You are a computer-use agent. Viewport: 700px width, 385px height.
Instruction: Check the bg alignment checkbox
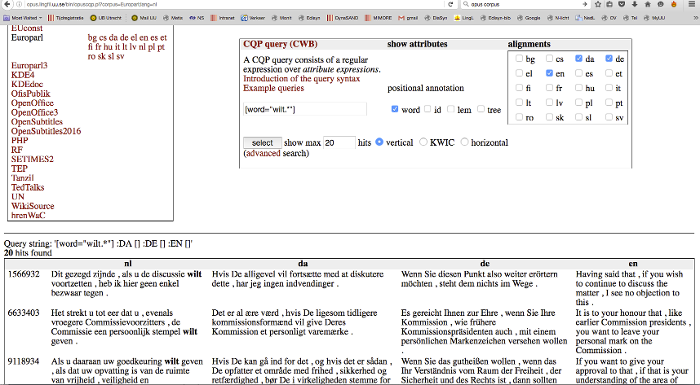click(519, 59)
